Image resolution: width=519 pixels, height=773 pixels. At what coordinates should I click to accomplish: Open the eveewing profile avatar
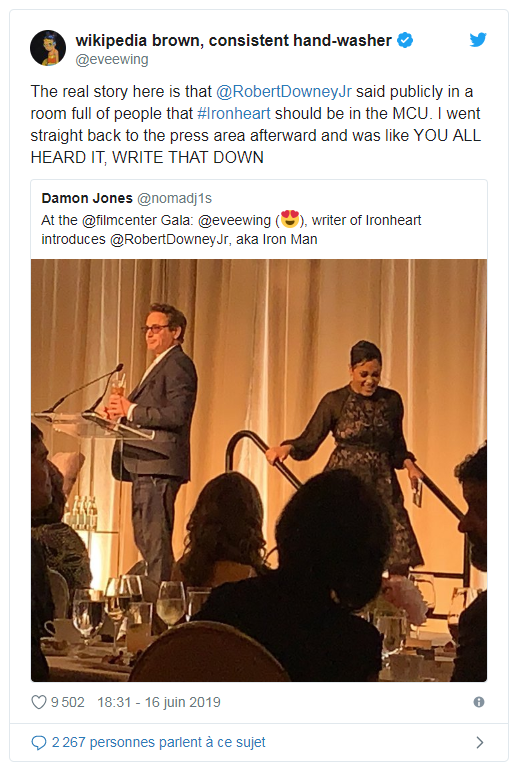click(x=48, y=48)
